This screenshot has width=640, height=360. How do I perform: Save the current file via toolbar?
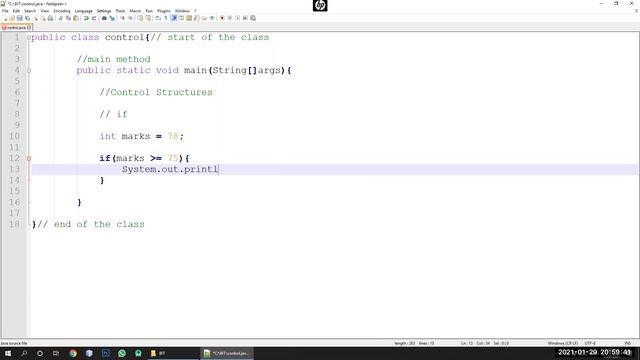pyautogui.click(x=20, y=18)
